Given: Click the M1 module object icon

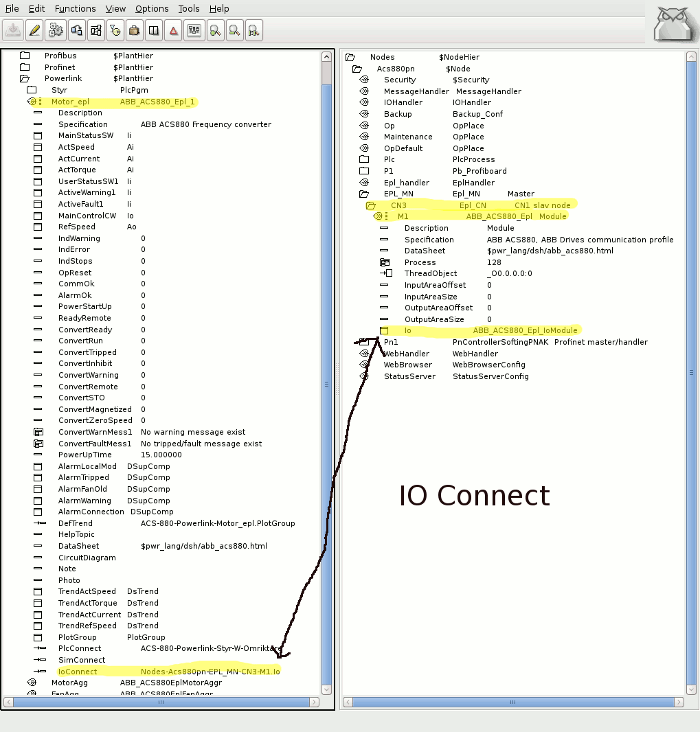Looking at the screenshot, I should (x=379, y=216).
